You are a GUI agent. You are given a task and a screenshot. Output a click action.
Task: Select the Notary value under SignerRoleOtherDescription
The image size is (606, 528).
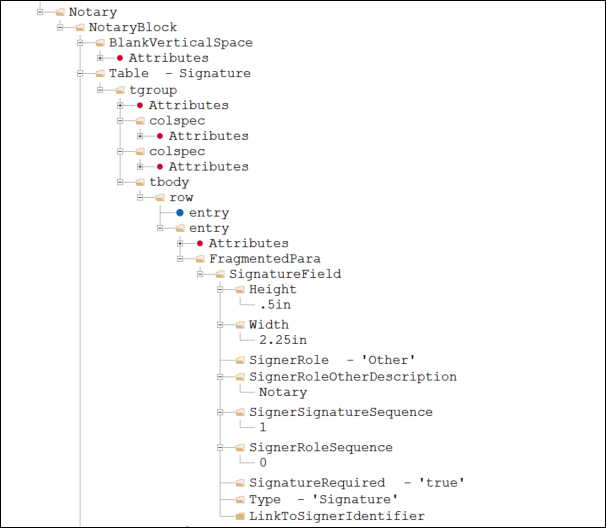283,392
